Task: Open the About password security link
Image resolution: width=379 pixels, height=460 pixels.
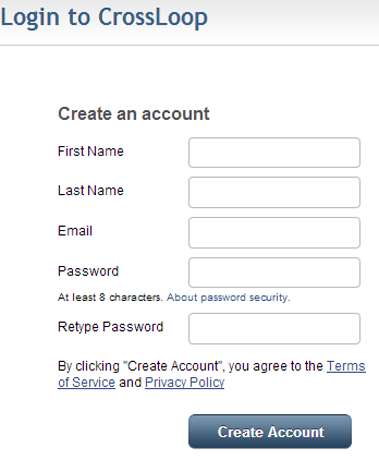Action: 228,297
